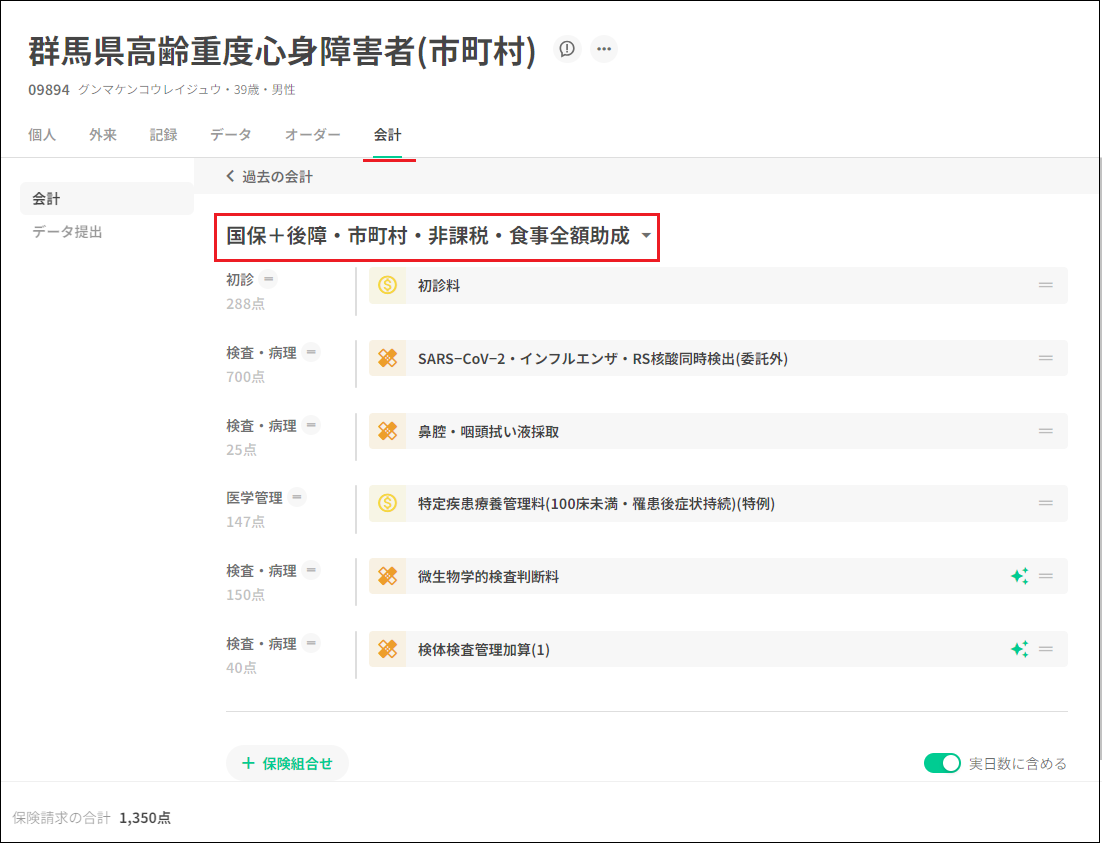Click drag handle on 初診料 row

pyautogui.click(x=1046, y=286)
